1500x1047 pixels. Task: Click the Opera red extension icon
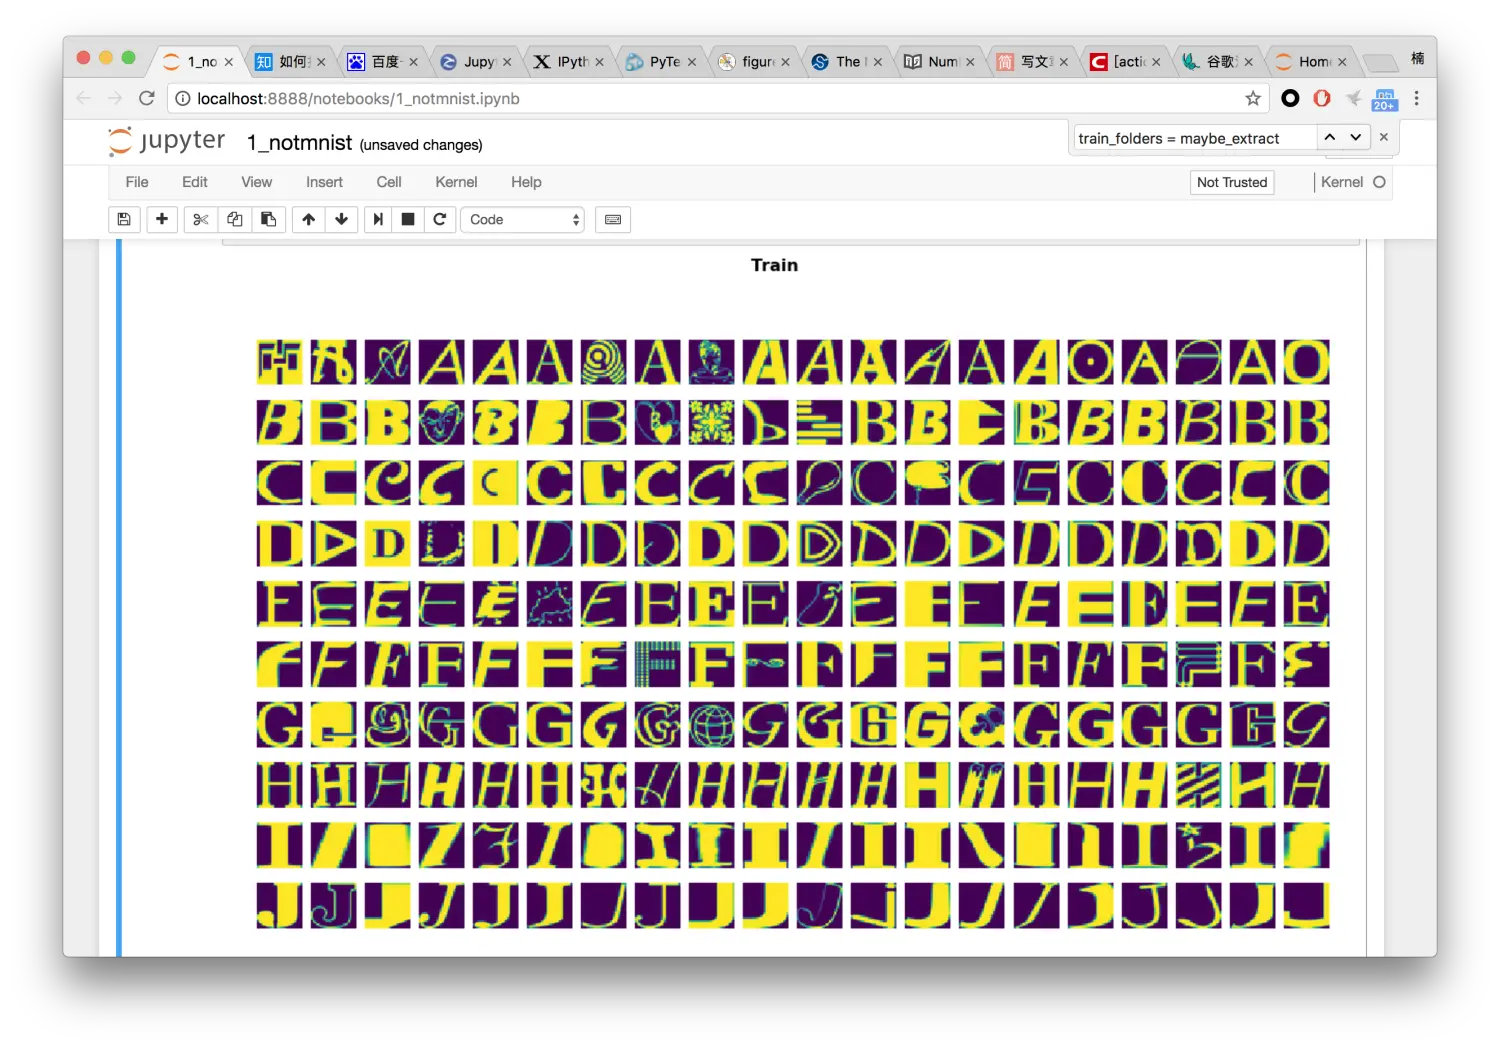click(x=1322, y=98)
